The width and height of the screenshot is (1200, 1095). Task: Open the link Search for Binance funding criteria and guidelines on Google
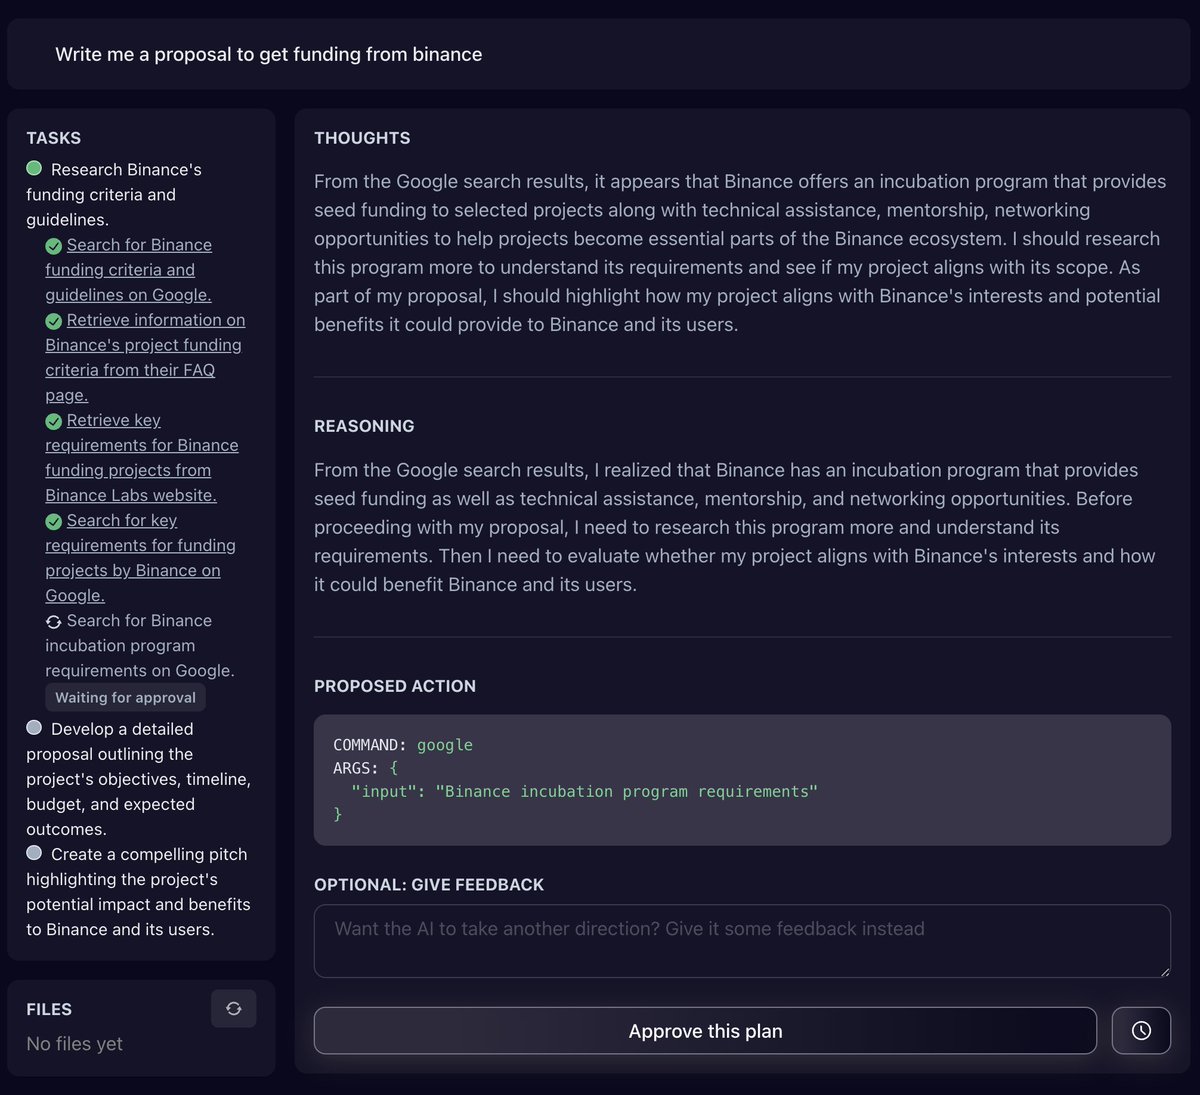129,270
